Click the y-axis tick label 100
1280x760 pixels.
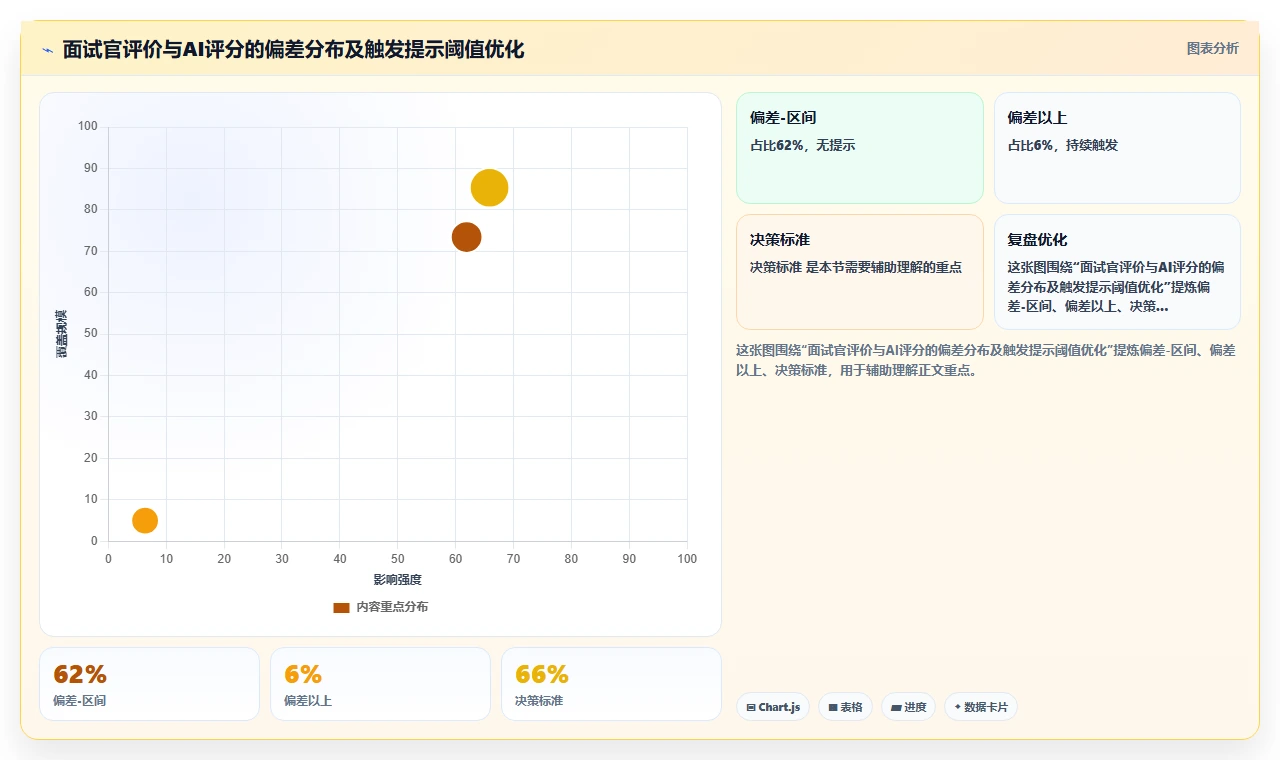pyautogui.click(x=88, y=126)
